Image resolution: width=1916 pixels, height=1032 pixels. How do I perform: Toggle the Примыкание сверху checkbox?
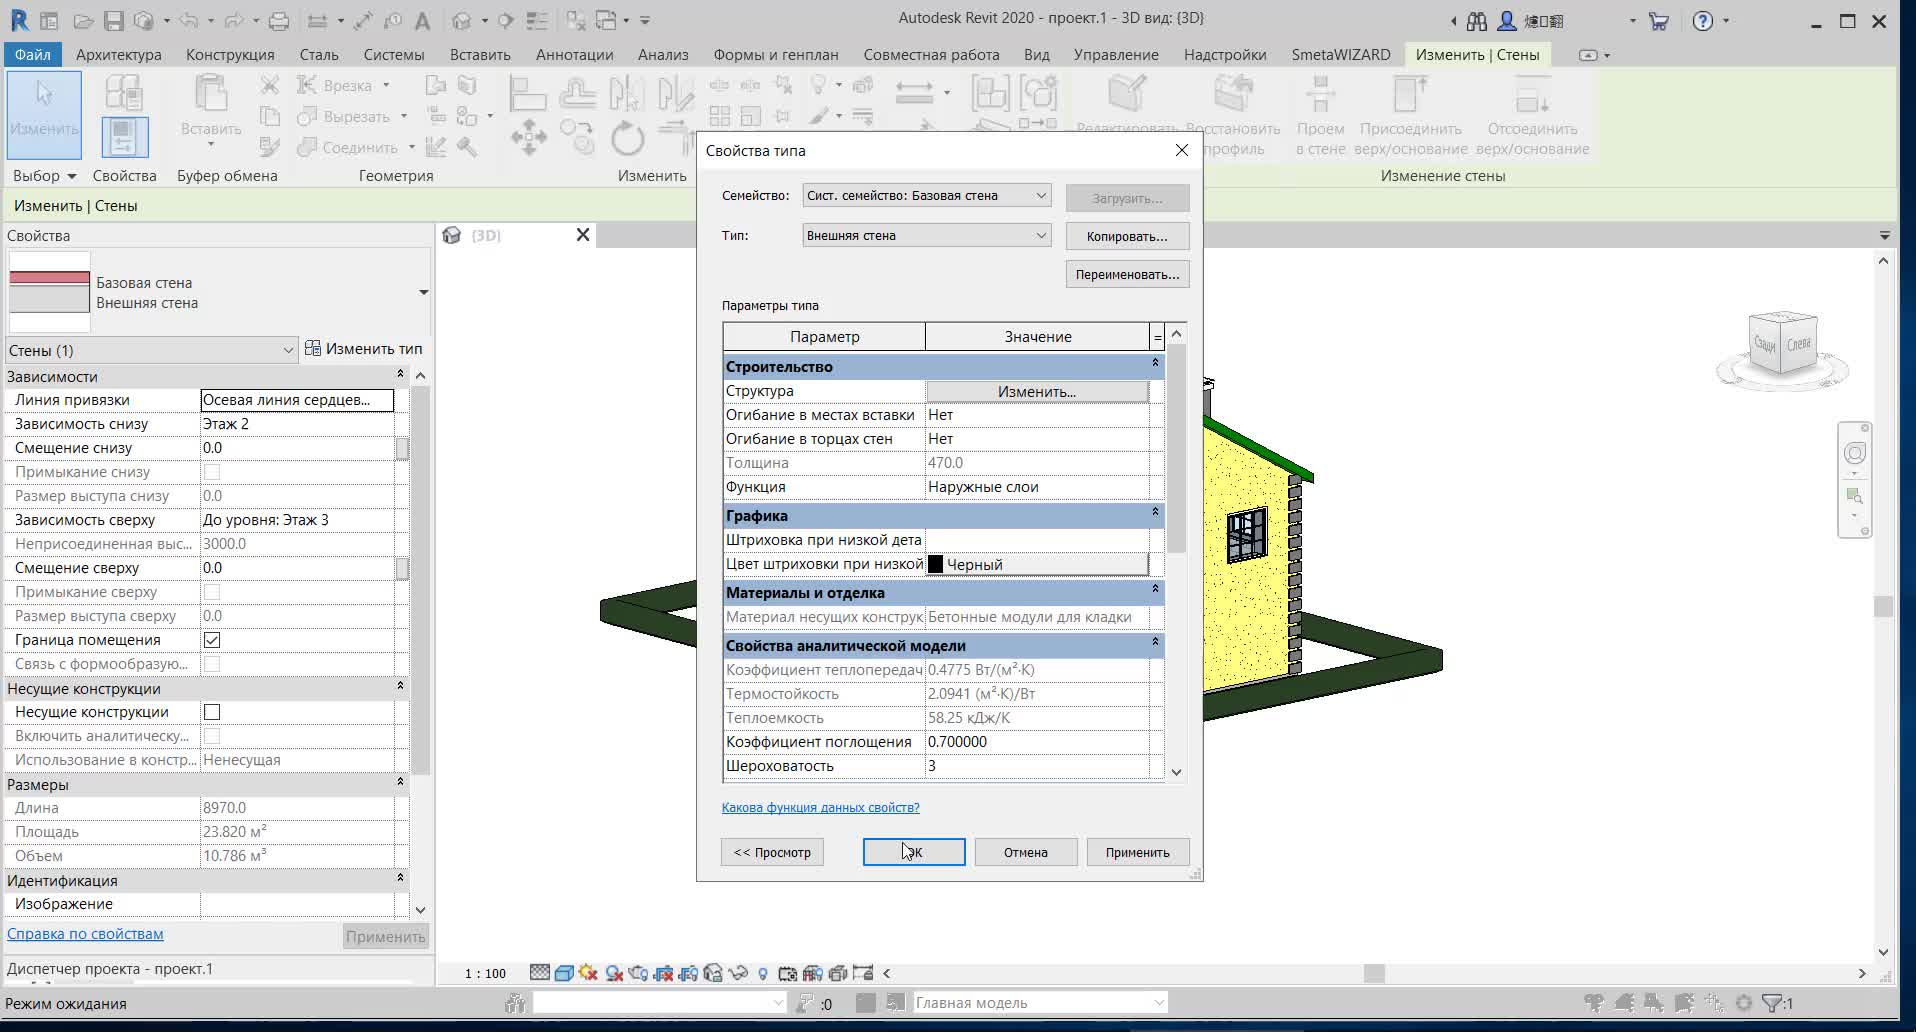point(212,592)
